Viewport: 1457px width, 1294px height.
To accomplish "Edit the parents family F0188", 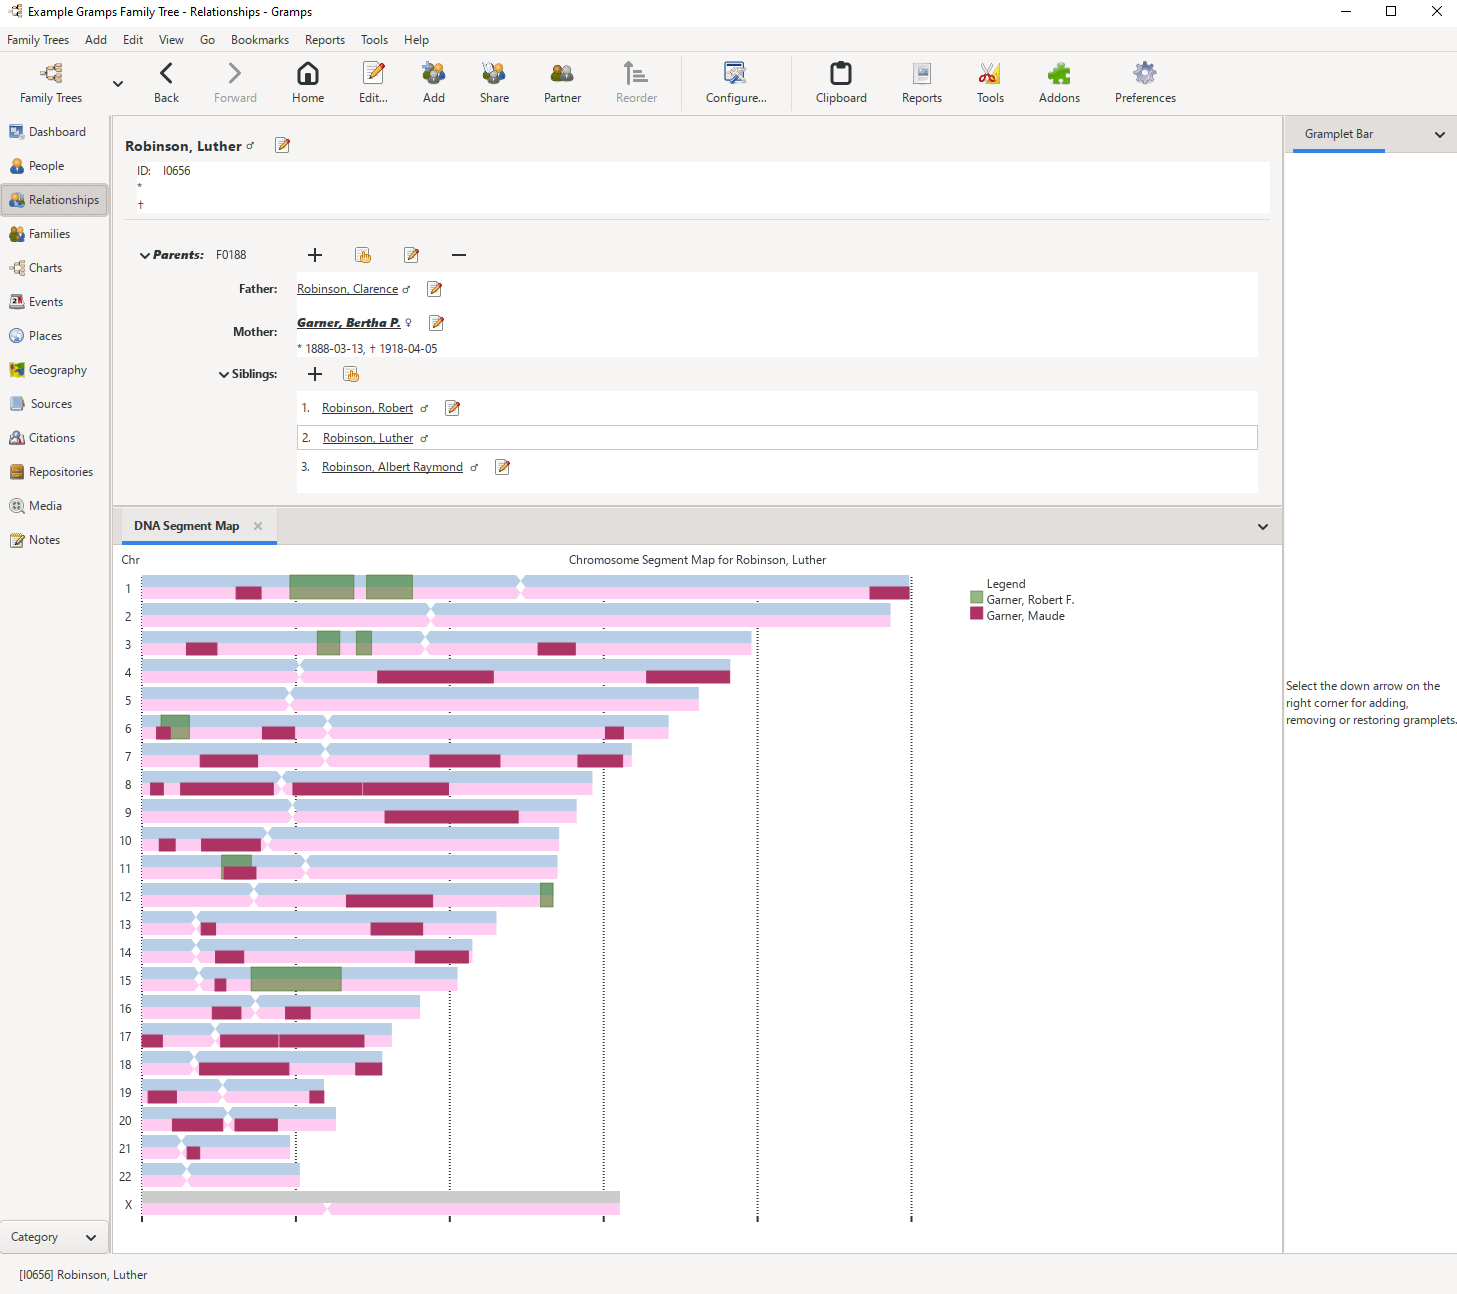I will click(411, 255).
